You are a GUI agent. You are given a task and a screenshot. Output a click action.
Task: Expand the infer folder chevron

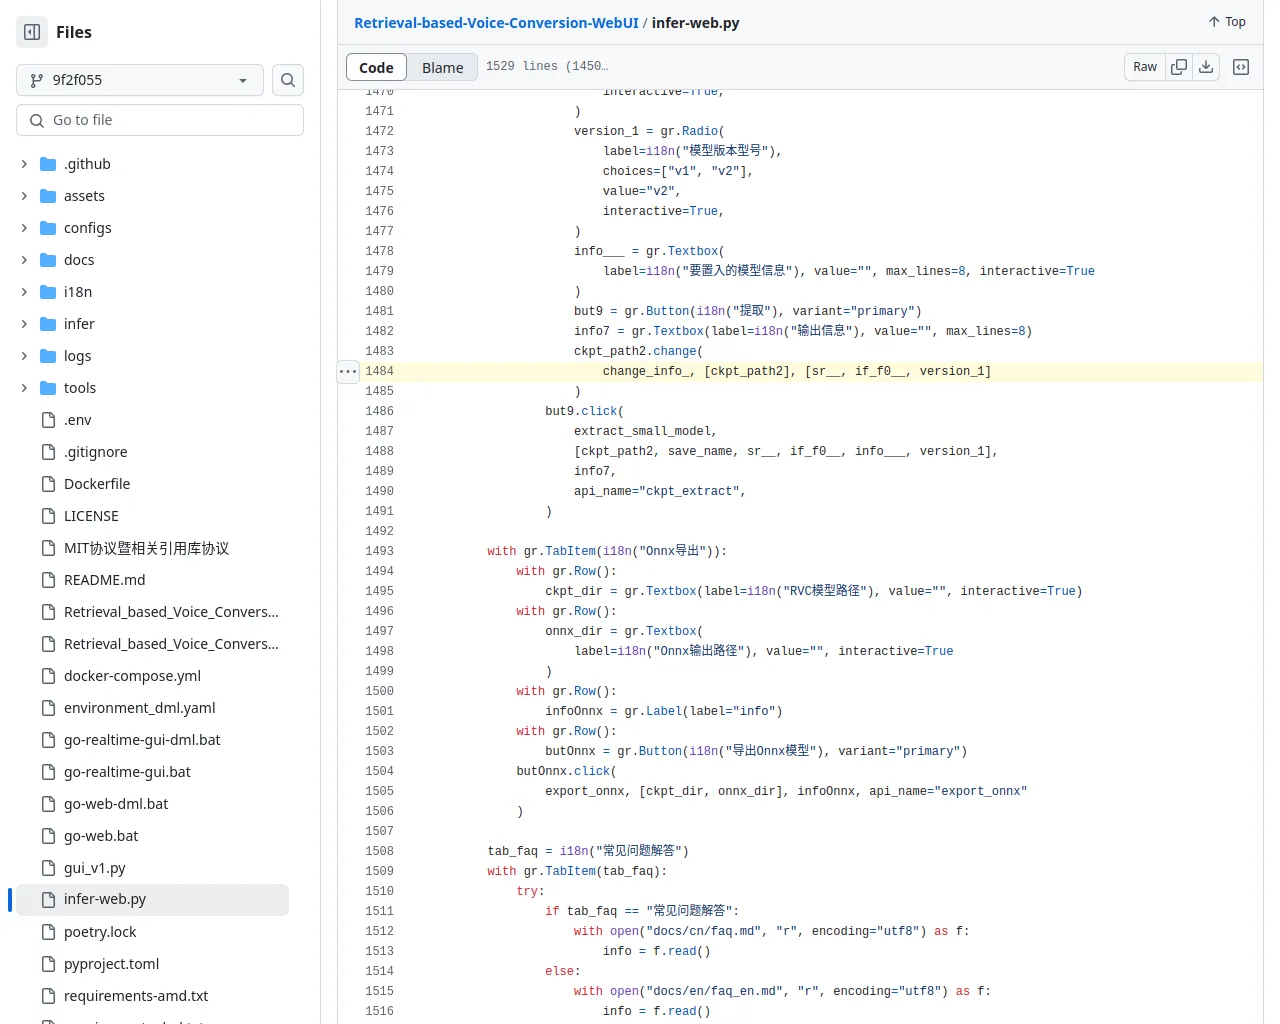click(24, 324)
